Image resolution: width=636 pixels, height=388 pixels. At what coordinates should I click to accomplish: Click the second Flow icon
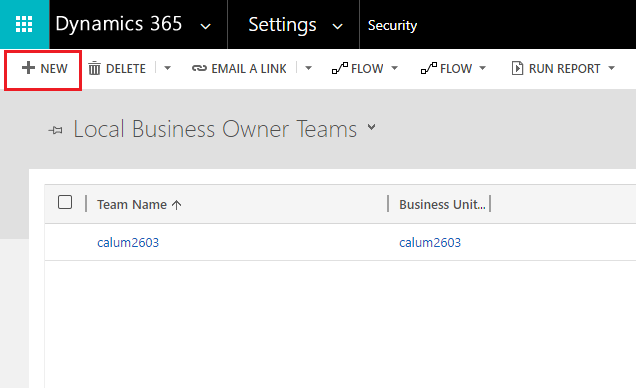point(429,68)
